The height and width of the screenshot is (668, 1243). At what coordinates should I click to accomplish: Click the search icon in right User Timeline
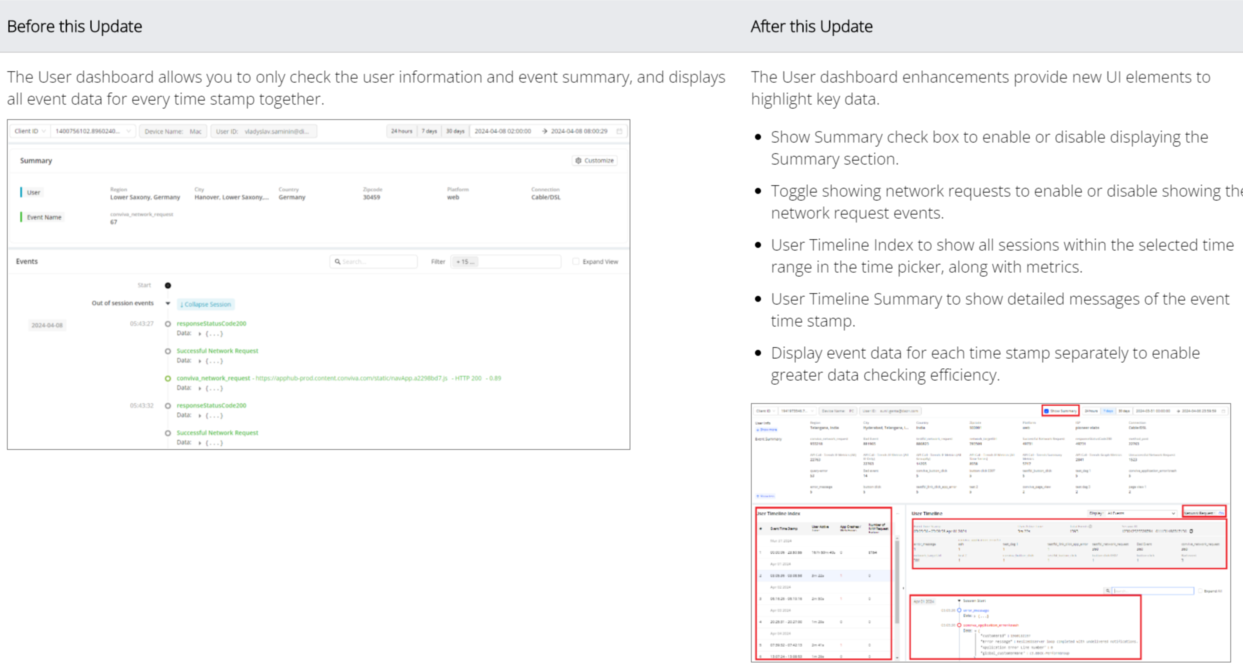(1108, 591)
